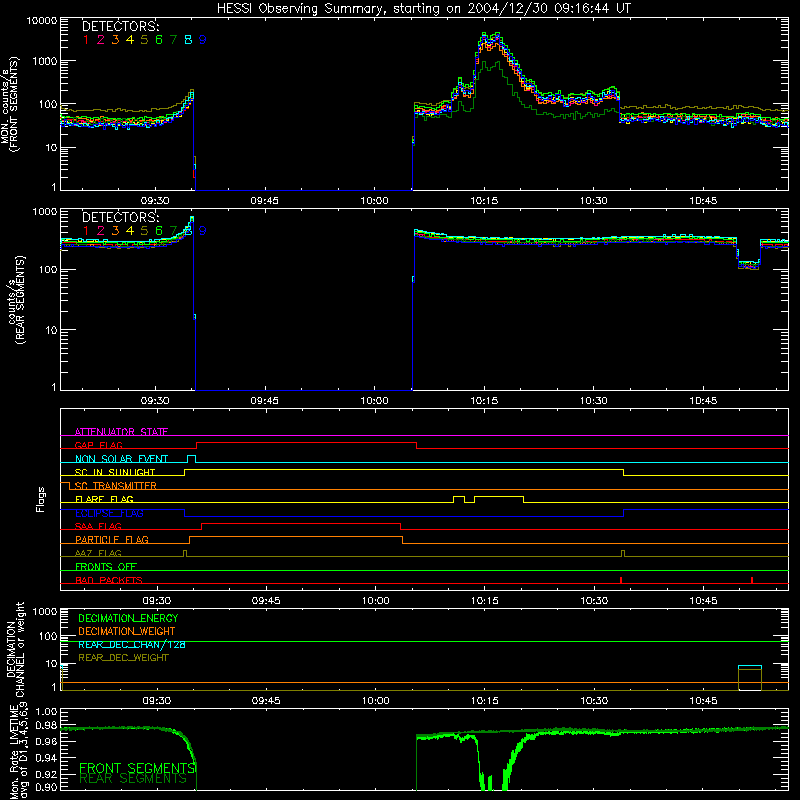
Task: Select magenta detector 2 in top panel legend
Action: coord(101,40)
